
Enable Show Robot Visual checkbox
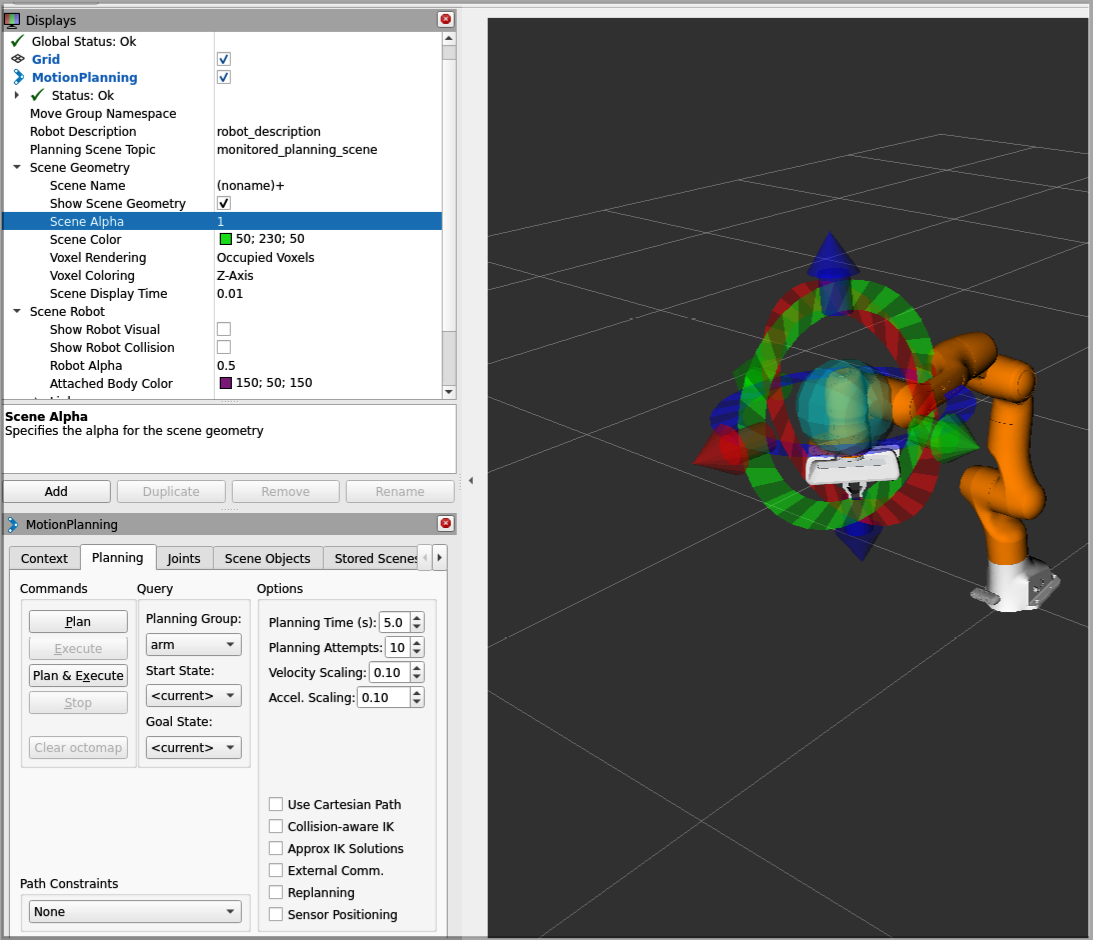(224, 329)
